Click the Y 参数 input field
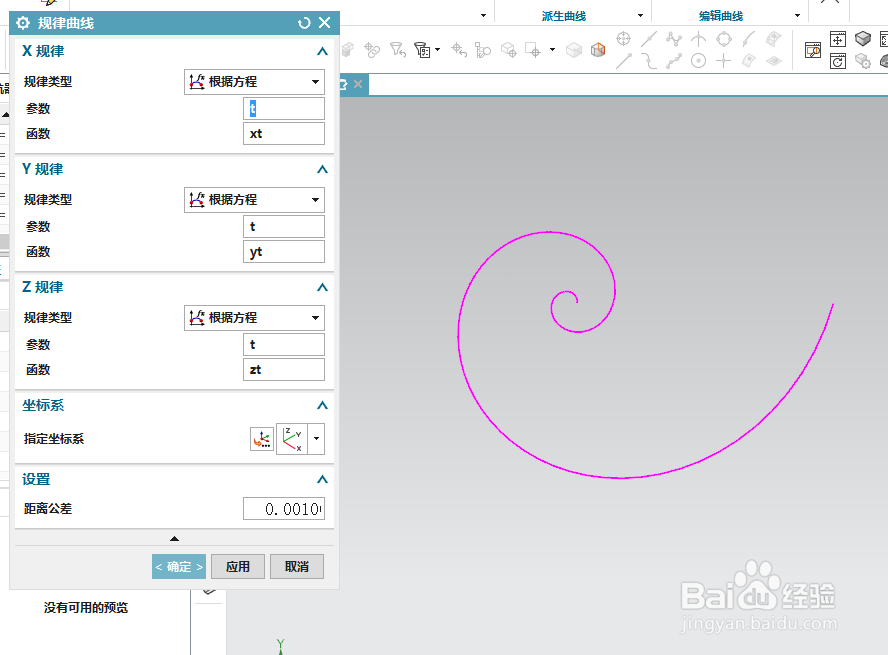 pyautogui.click(x=284, y=226)
